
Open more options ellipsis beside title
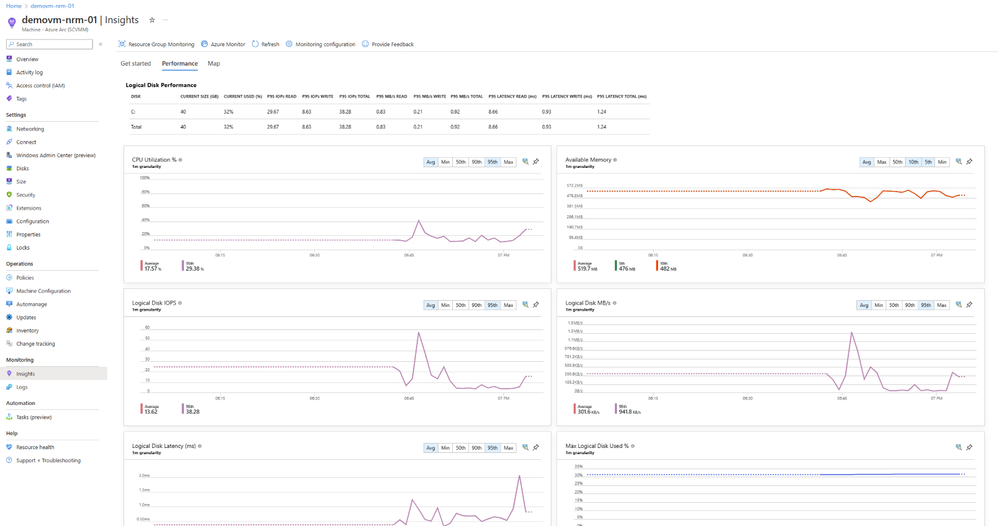[165, 20]
